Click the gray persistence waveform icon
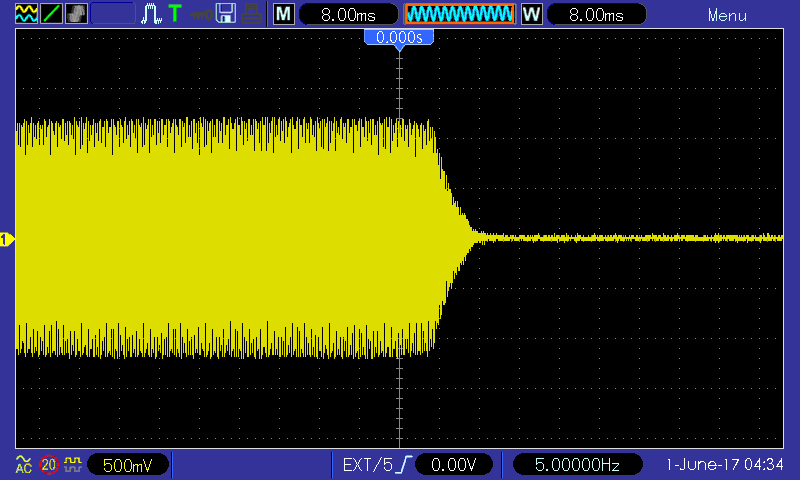The width and height of the screenshot is (800, 480). (76, 14)
